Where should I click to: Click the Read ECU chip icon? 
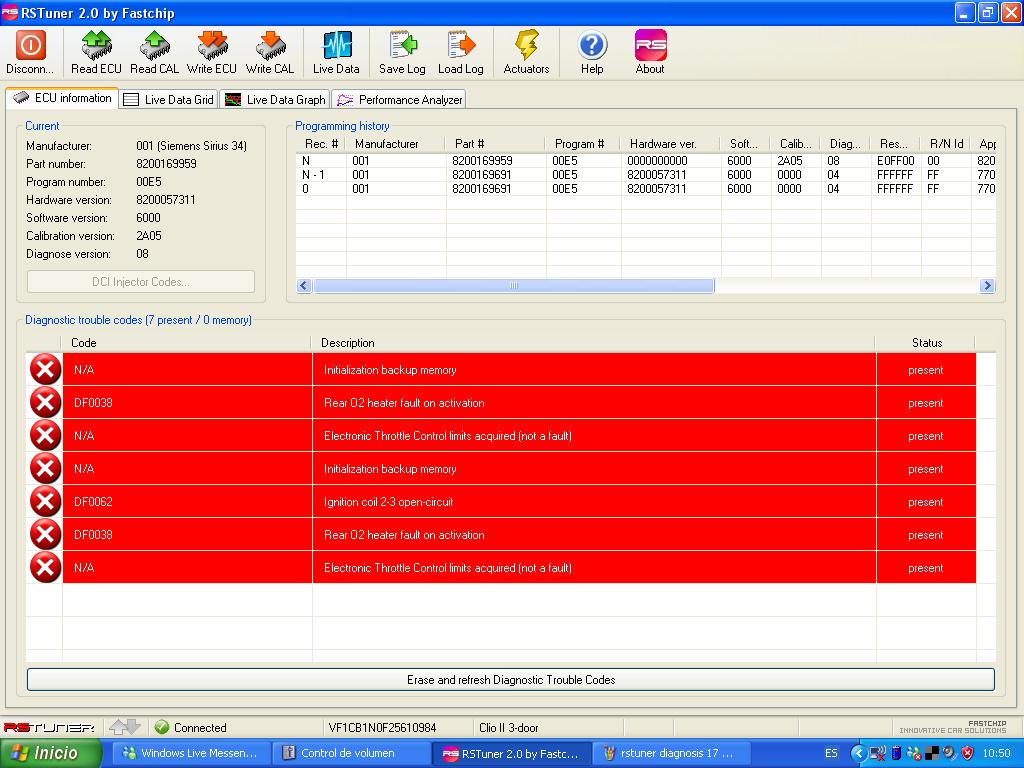[96, 46]
